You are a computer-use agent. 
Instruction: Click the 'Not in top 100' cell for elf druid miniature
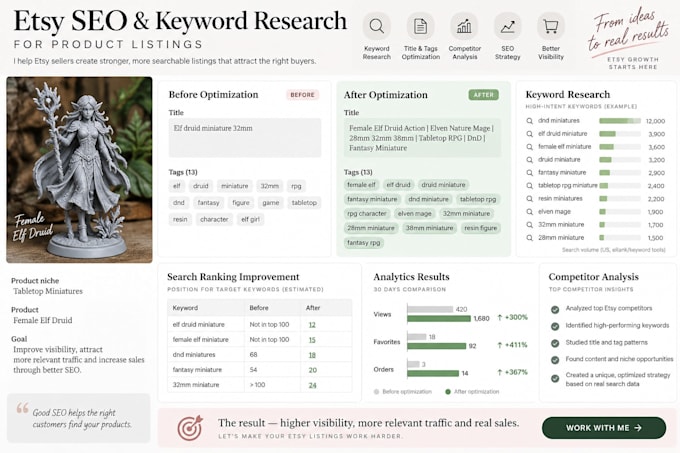point(269,325)
